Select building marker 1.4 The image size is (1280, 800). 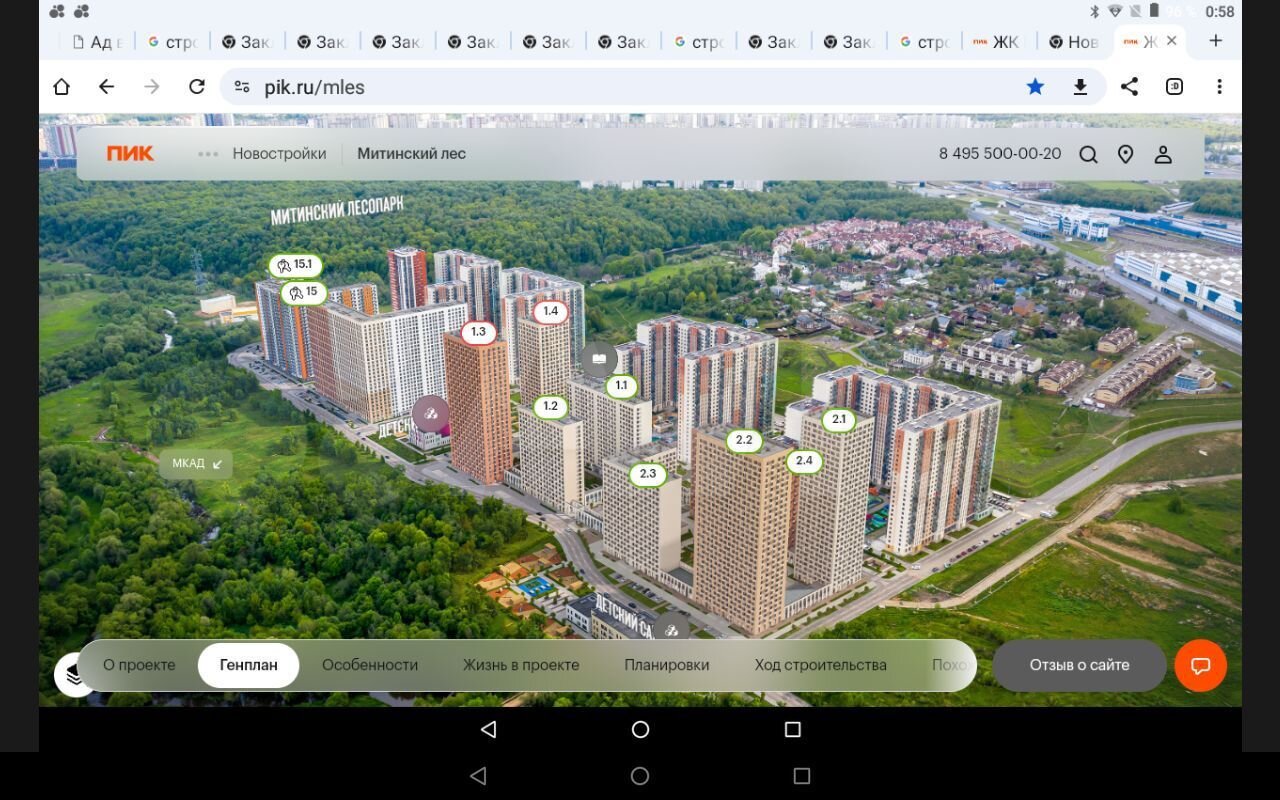[x=550, y=311]
